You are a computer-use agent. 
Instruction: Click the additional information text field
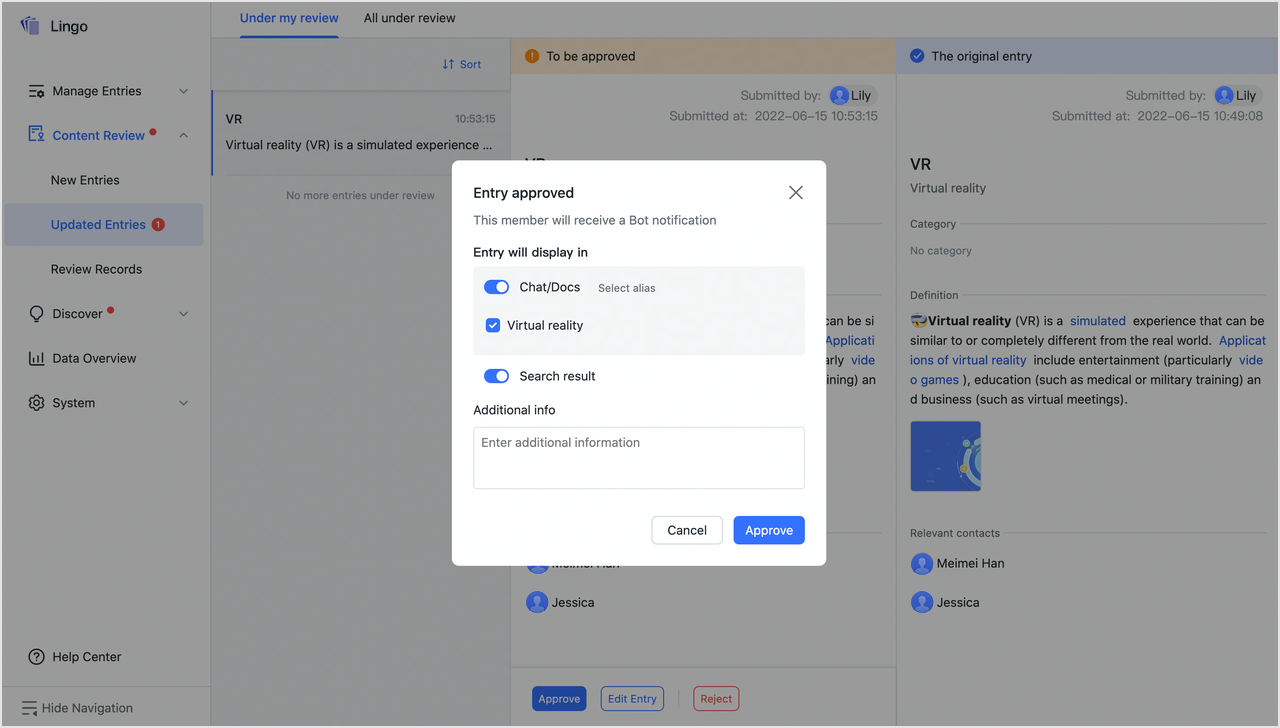pyautogui.click(x=638, y=457)
